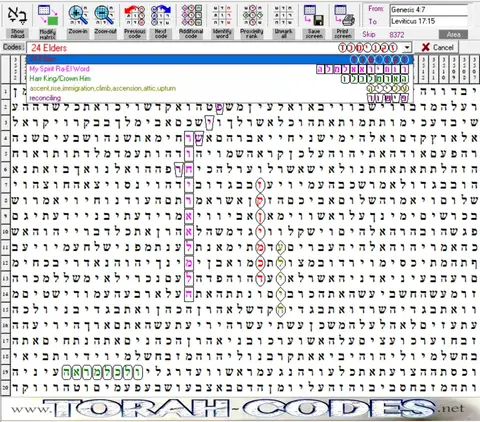
Task: Click green boxed Hebrew word in row 19
Action: [102, 372]
